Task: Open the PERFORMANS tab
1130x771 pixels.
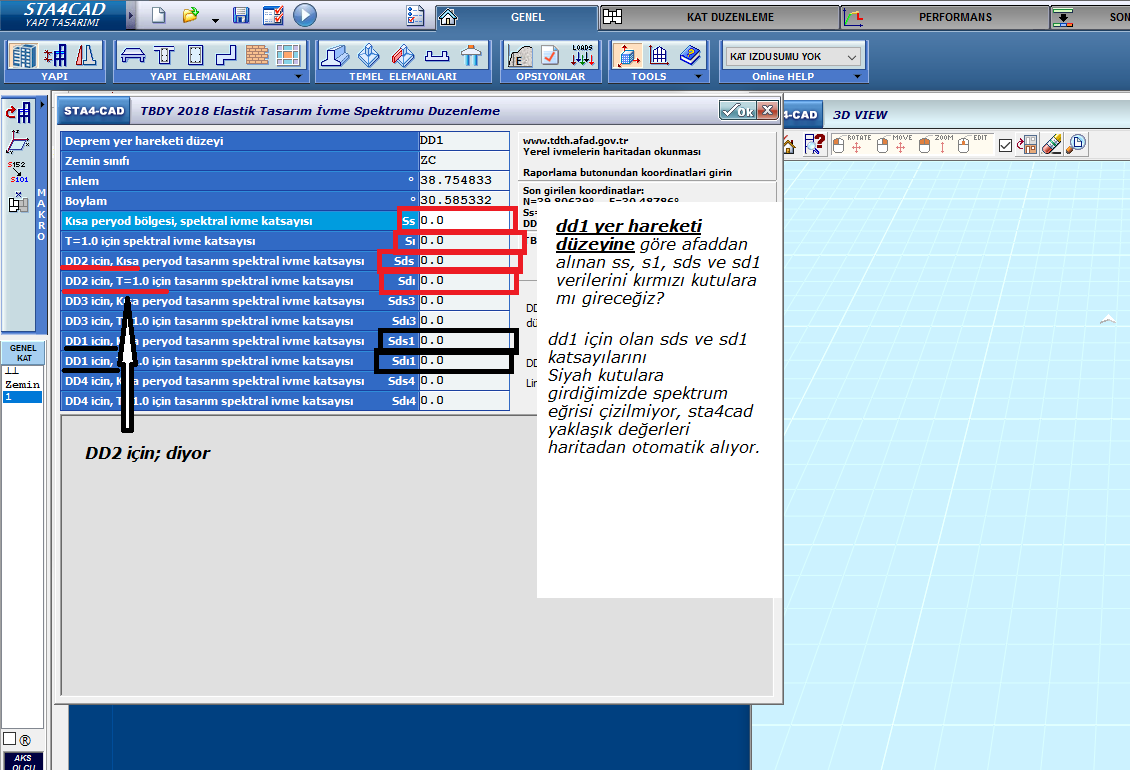Action: [x=954, y=17]
